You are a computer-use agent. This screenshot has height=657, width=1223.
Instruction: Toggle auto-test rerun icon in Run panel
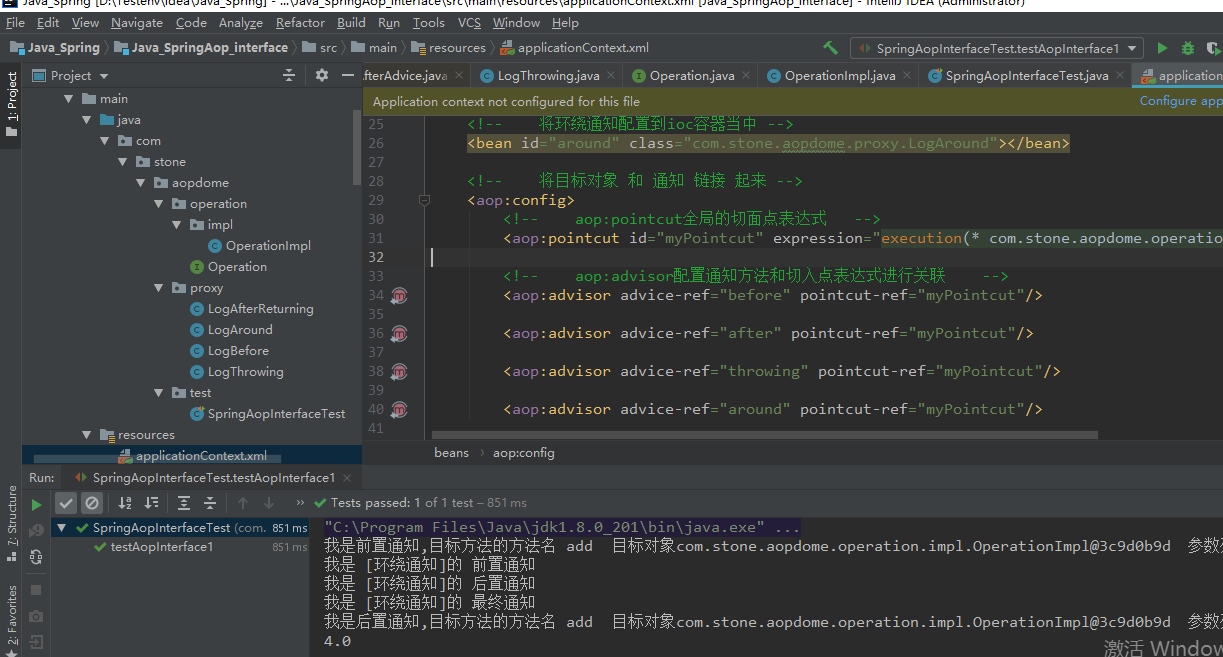point(37,556)
